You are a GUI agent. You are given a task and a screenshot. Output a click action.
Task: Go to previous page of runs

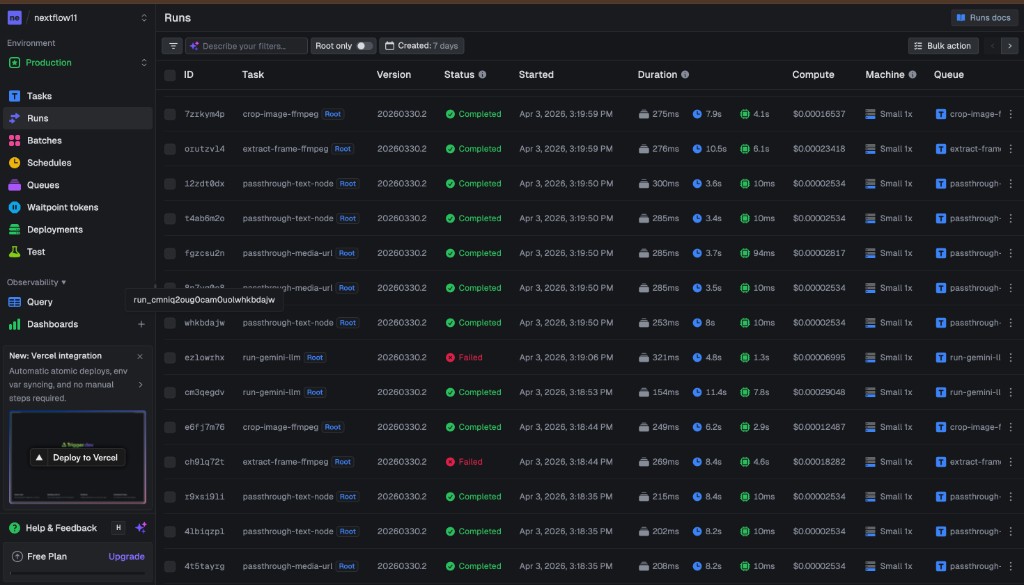[993, 46]
